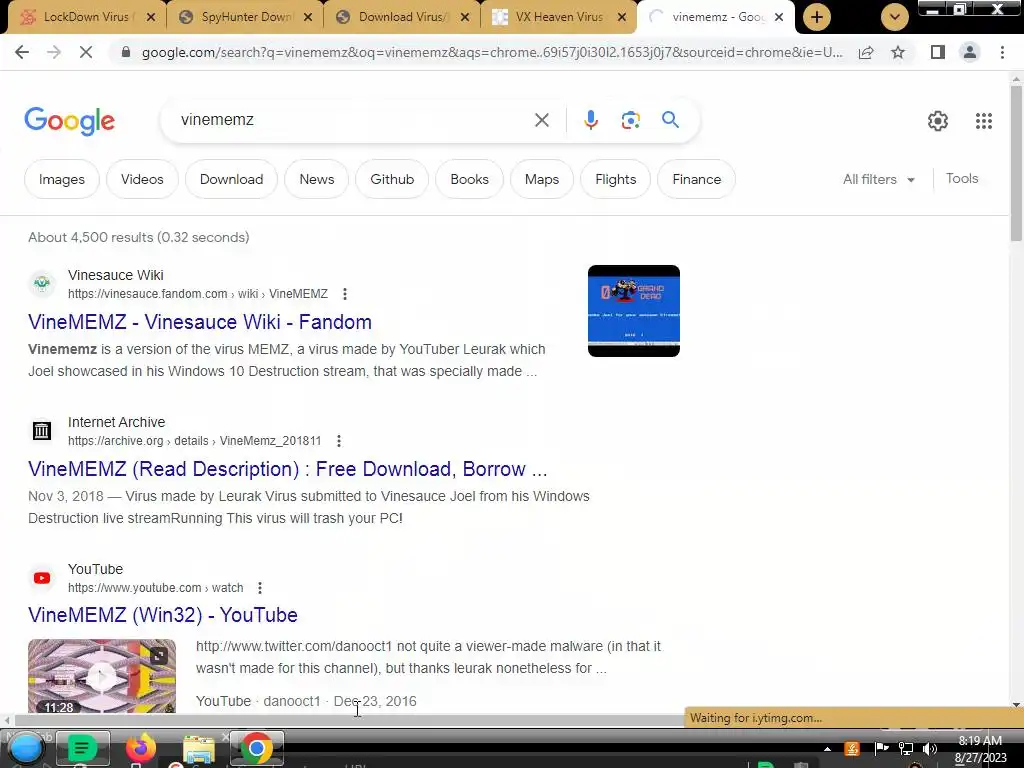This screenshot has height=768, width=1024.
Task: Click the YouTube result favicon
Action: coord(42,578)
